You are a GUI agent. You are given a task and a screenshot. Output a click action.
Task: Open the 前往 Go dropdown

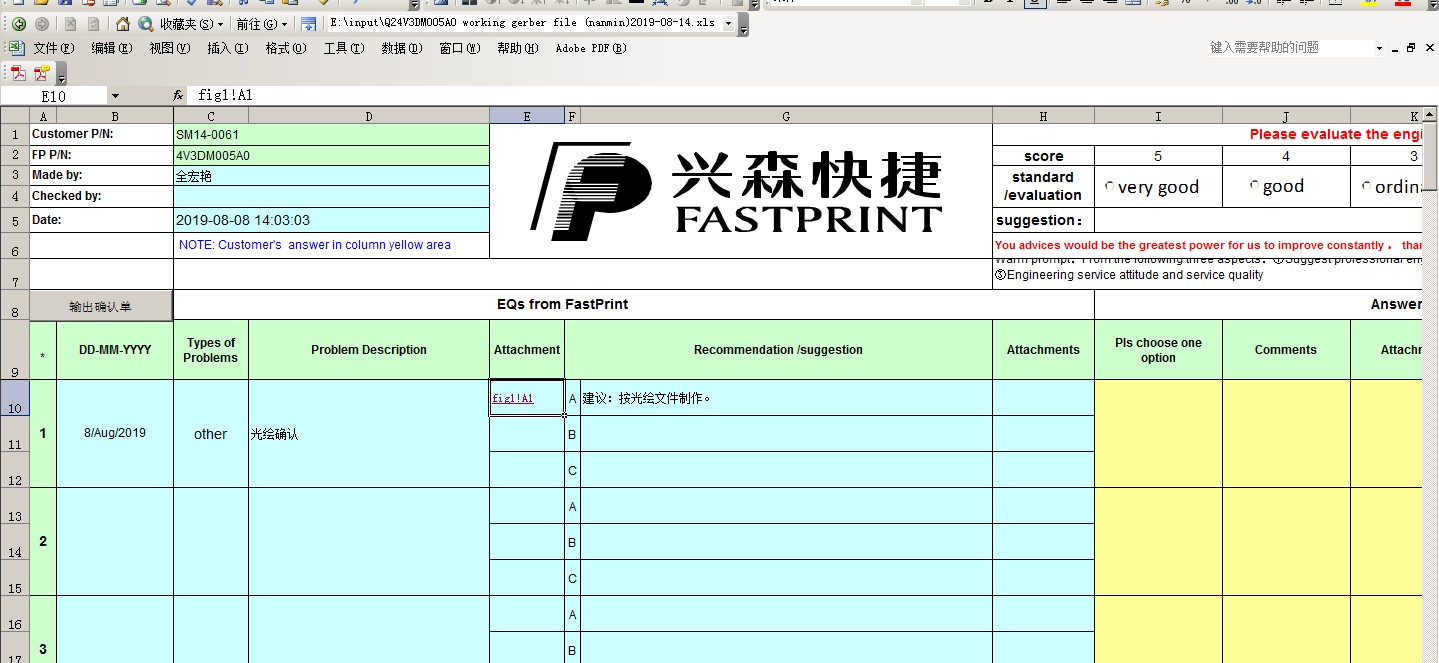click(x=261, y=23)
